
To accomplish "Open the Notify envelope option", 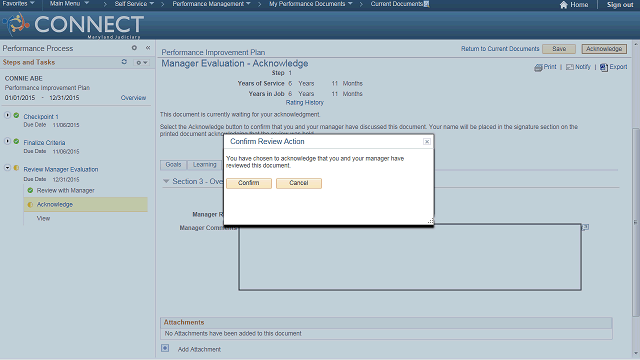I will 578,67.
